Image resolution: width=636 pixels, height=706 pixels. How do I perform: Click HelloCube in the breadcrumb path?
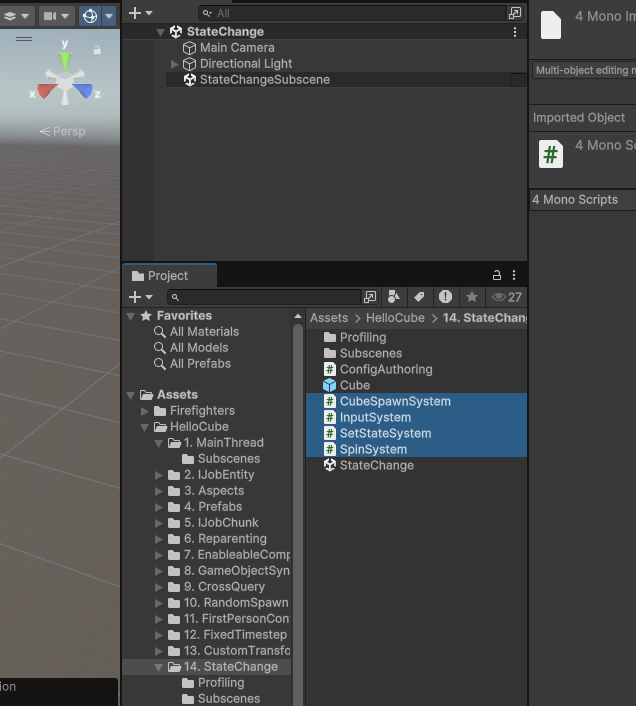[395, 318]
